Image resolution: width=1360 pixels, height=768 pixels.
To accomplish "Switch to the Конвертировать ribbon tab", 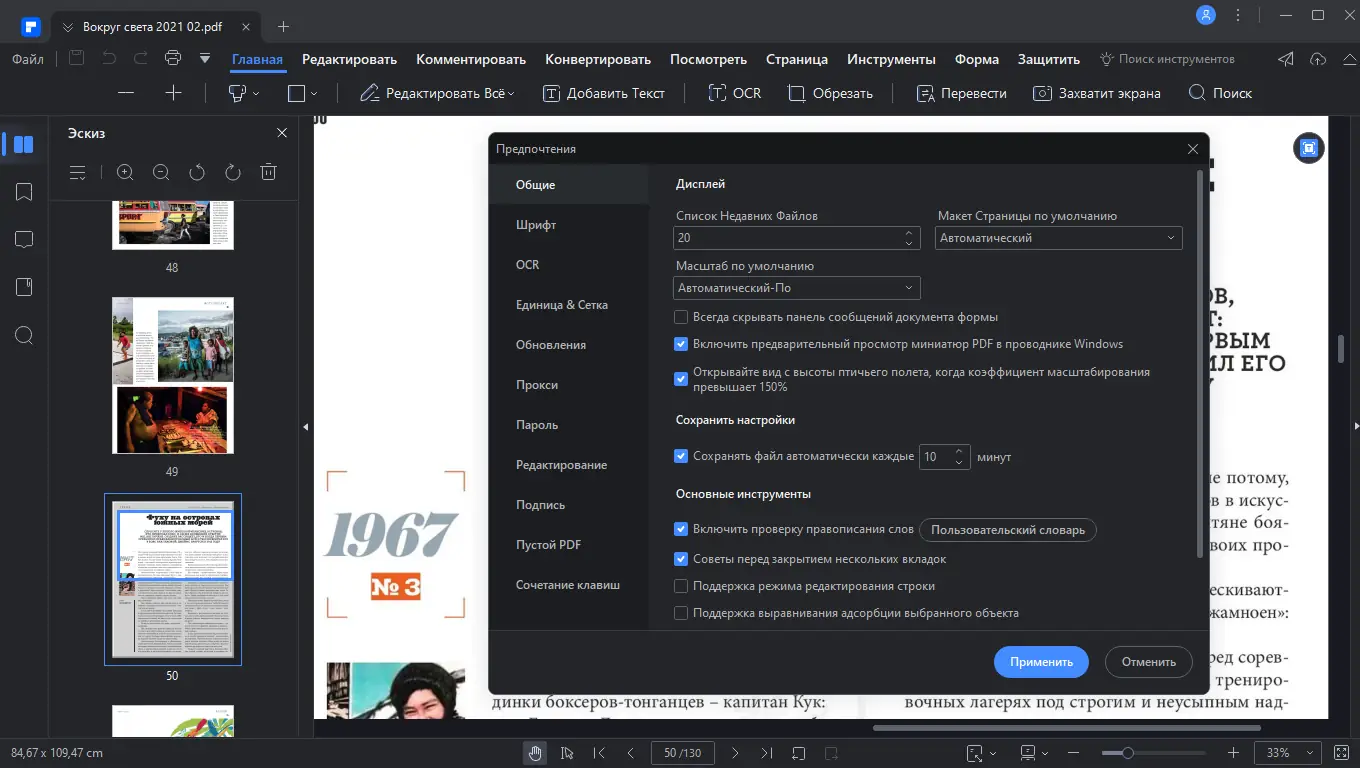I will tap(597, 59).
